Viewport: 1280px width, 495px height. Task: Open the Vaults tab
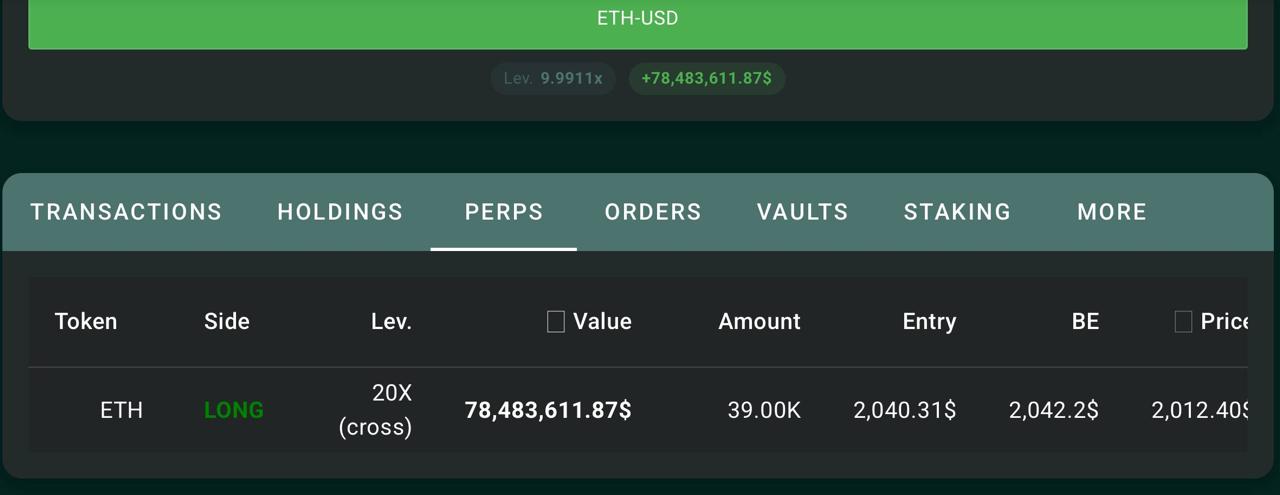(802, 212)
